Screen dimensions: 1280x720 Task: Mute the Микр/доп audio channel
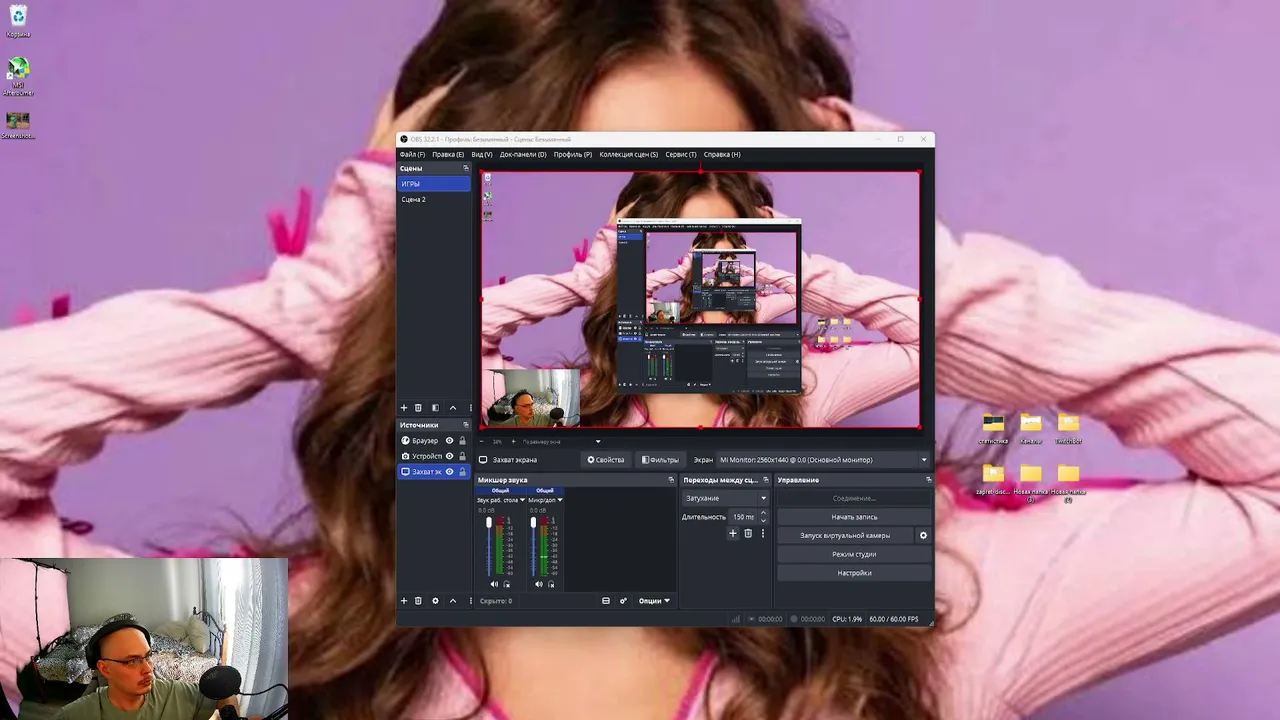(539, 584)
